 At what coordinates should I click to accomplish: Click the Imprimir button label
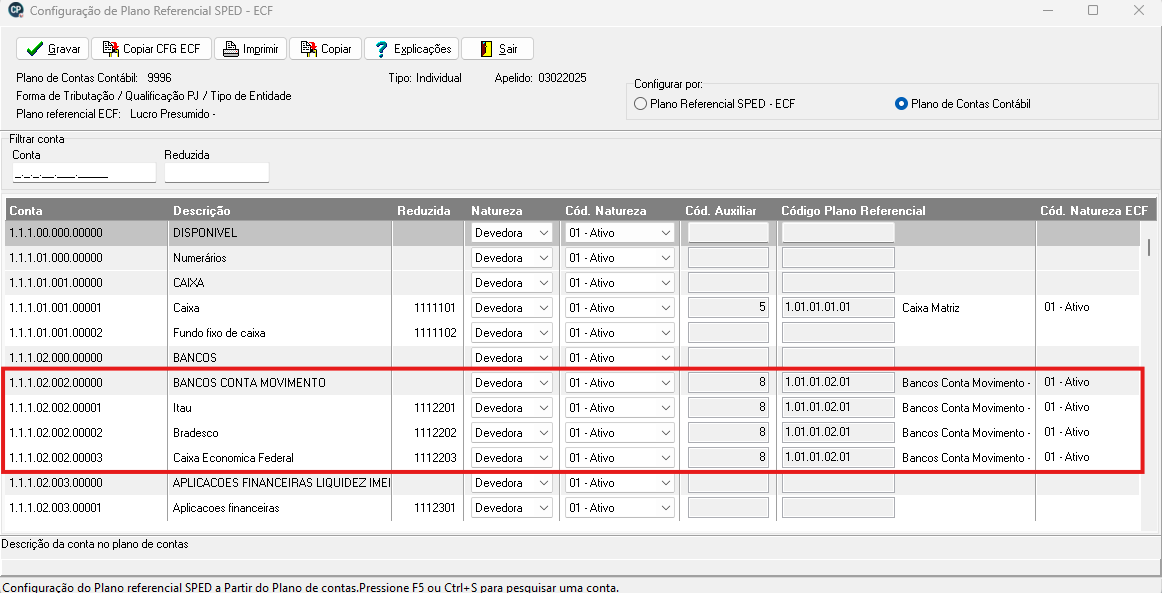[260, 49]
